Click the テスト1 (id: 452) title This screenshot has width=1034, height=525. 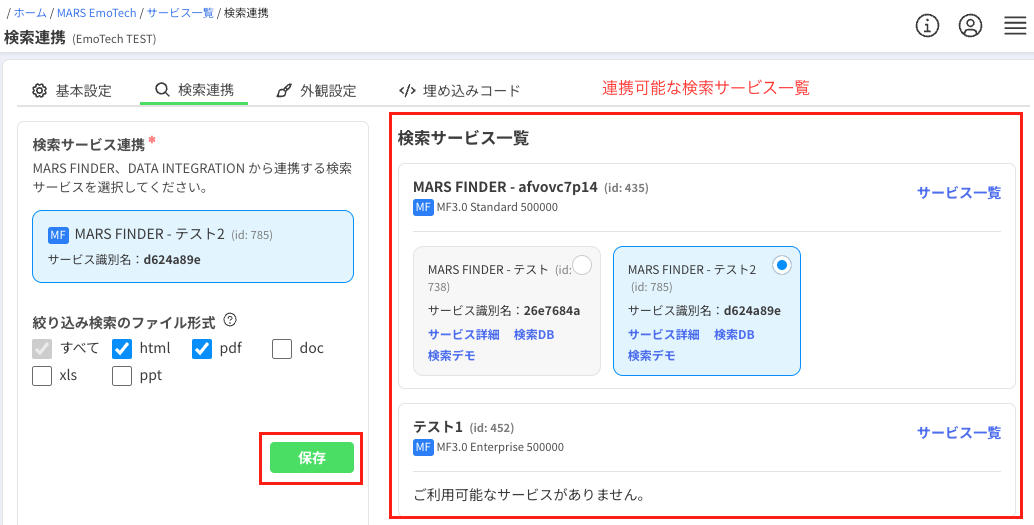pos(464,427)
